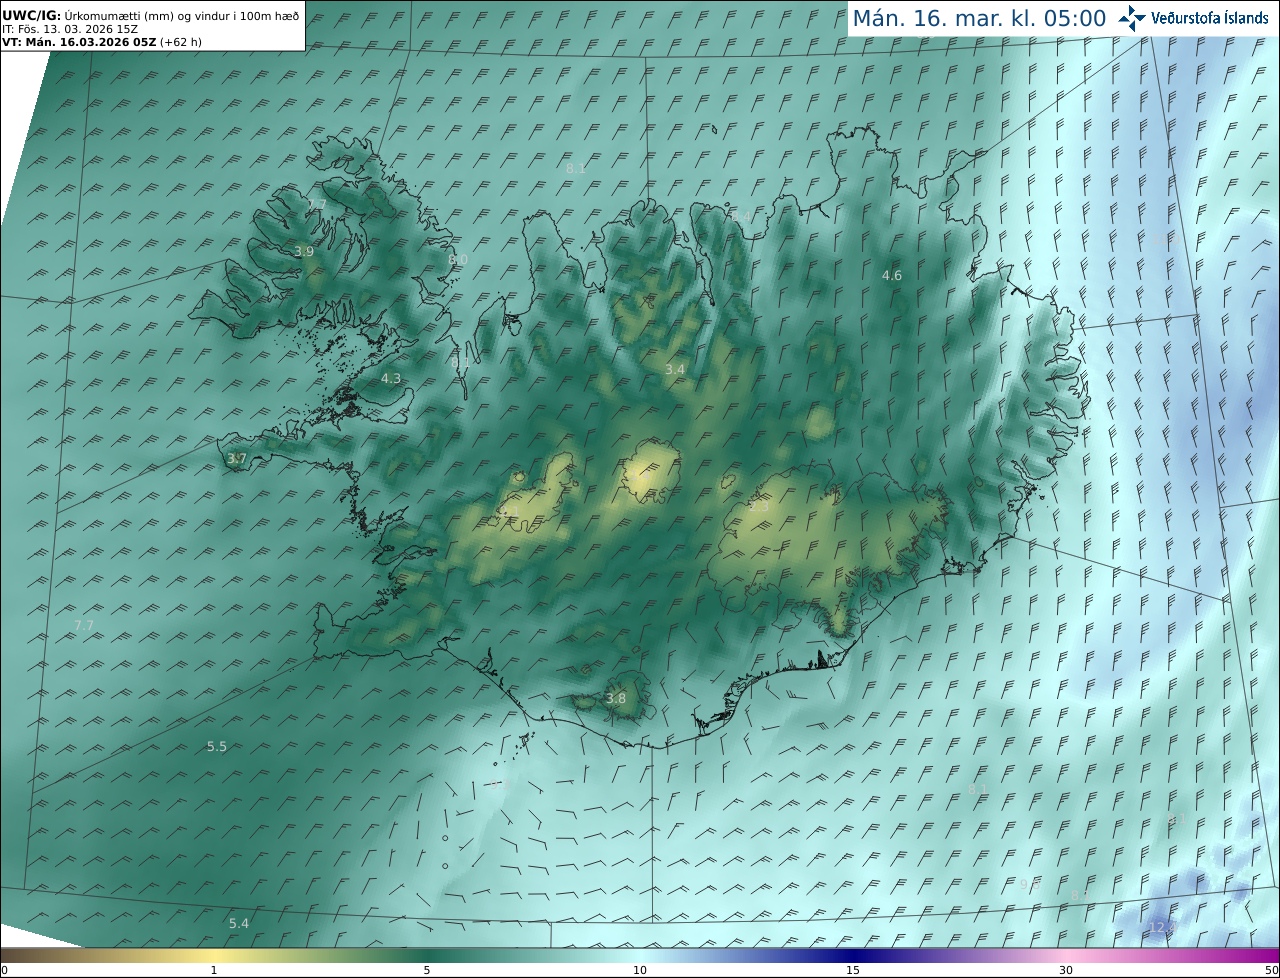
Task: Click the map value '4.3'
Action: pos(391,378)
